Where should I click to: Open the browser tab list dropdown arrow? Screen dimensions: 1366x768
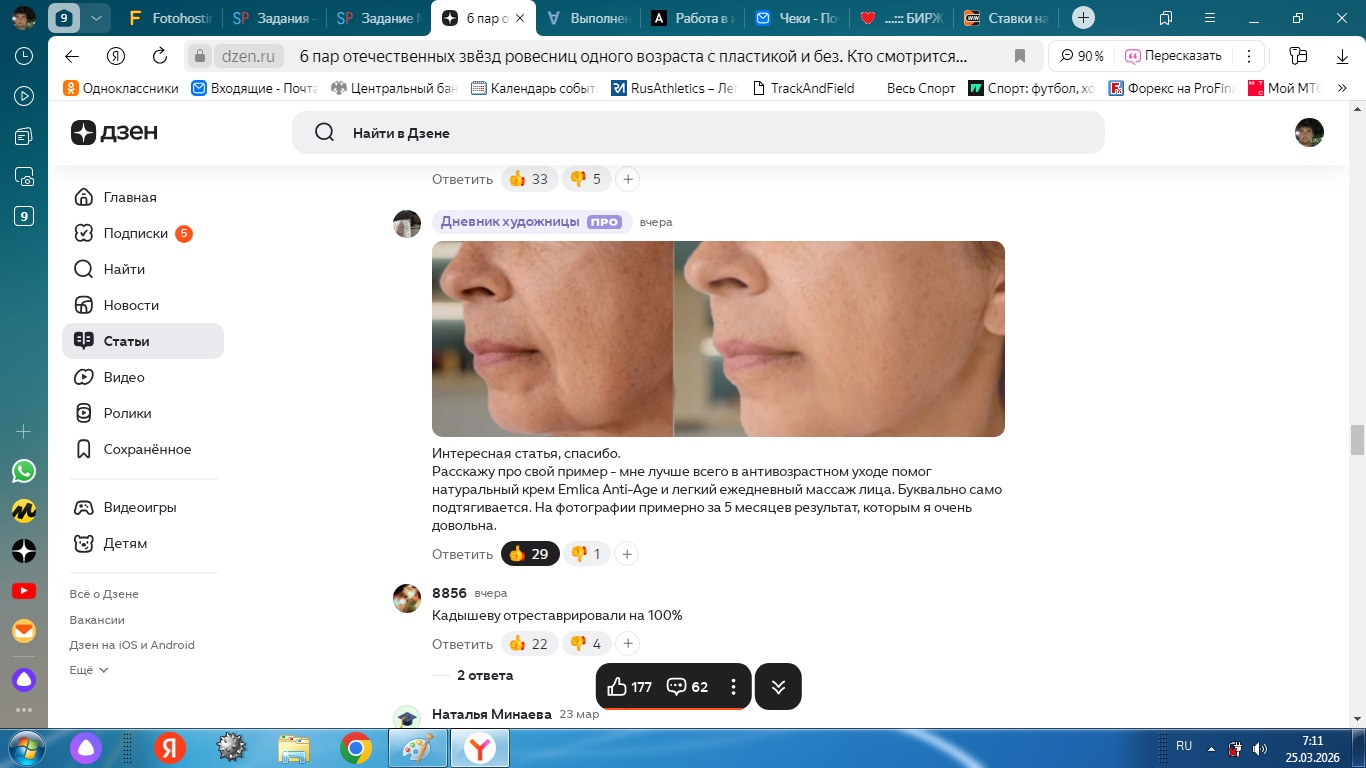pyautogui.click(x=96, y=18)
